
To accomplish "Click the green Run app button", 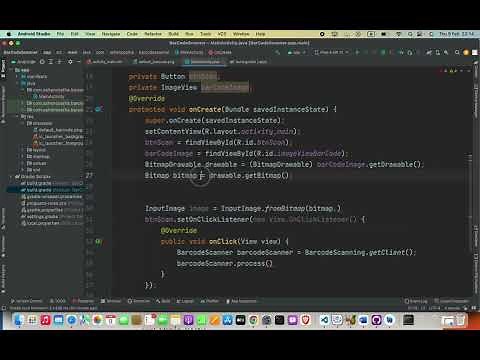I will pos(357,52).
